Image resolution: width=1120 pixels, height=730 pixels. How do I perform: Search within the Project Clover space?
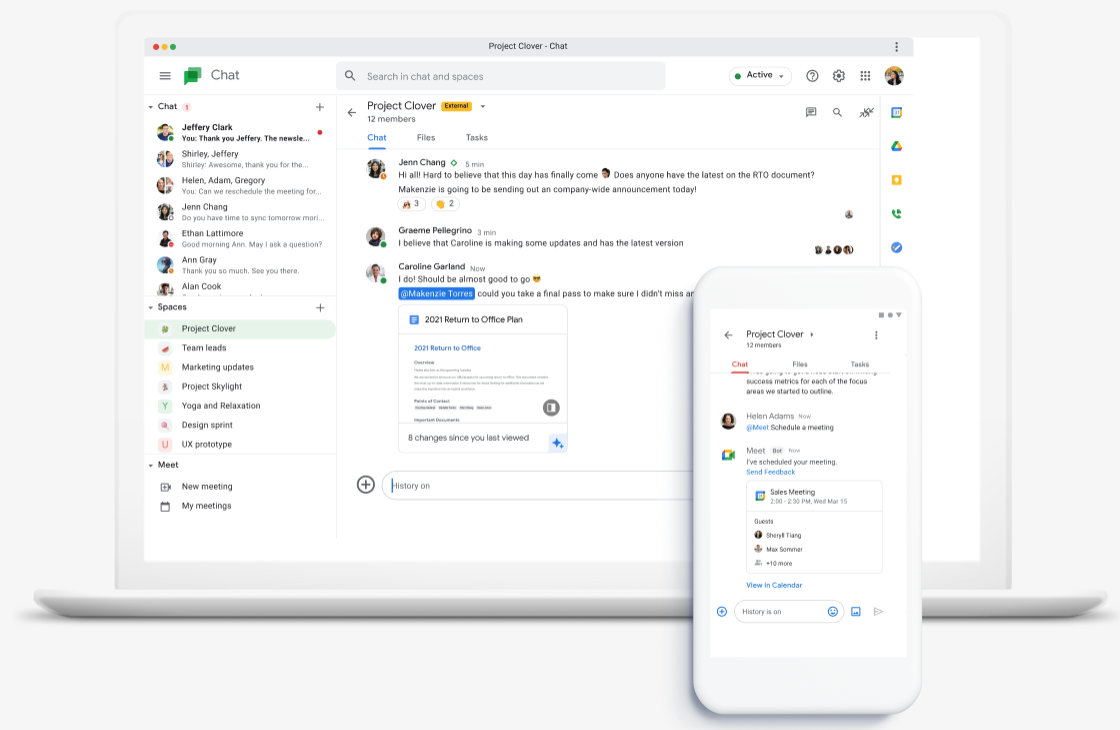pos(838,113)
